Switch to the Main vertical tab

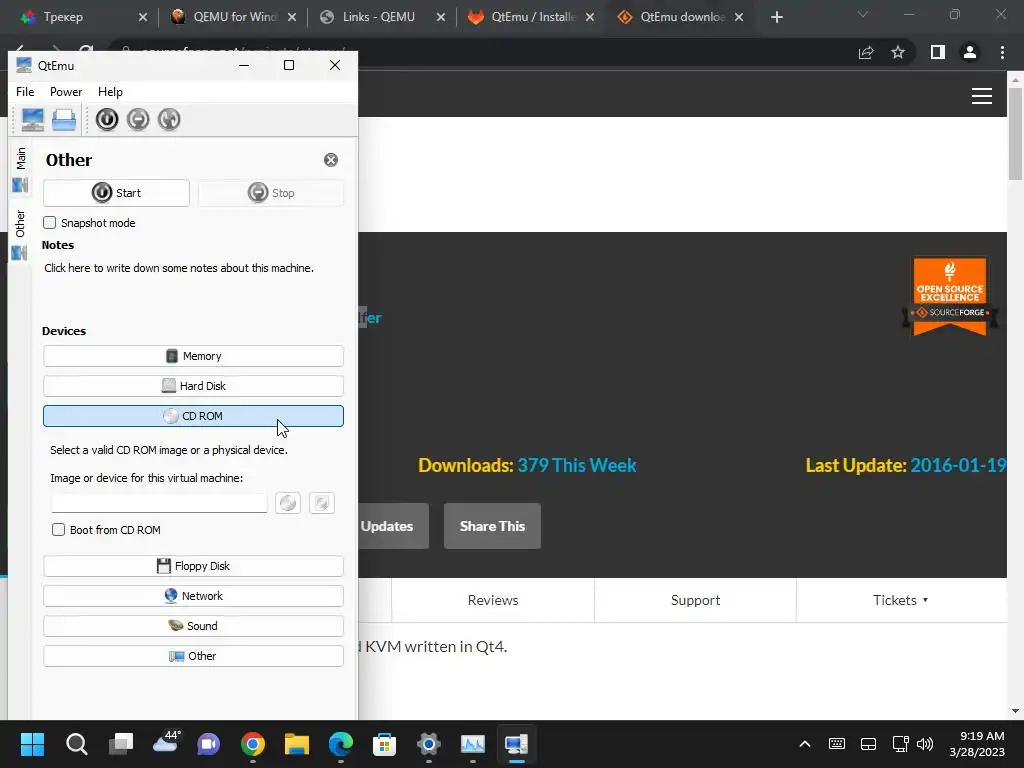tap(20, 169)
